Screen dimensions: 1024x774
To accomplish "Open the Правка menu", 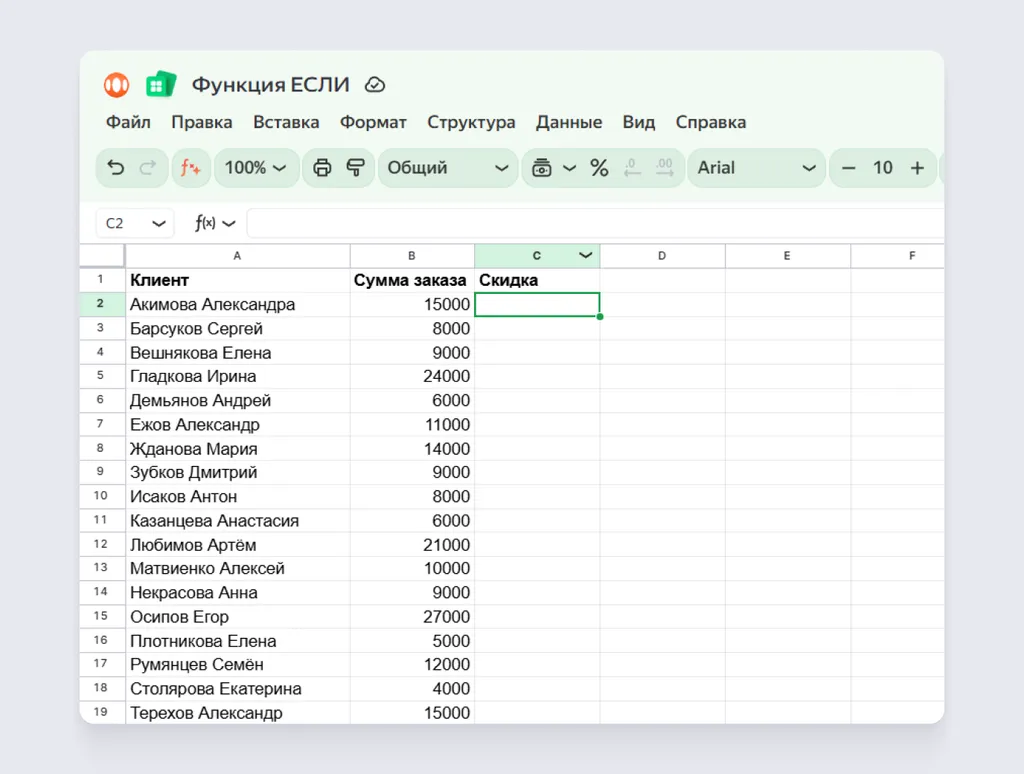I will pyautogui.click(x=202, y=122).
